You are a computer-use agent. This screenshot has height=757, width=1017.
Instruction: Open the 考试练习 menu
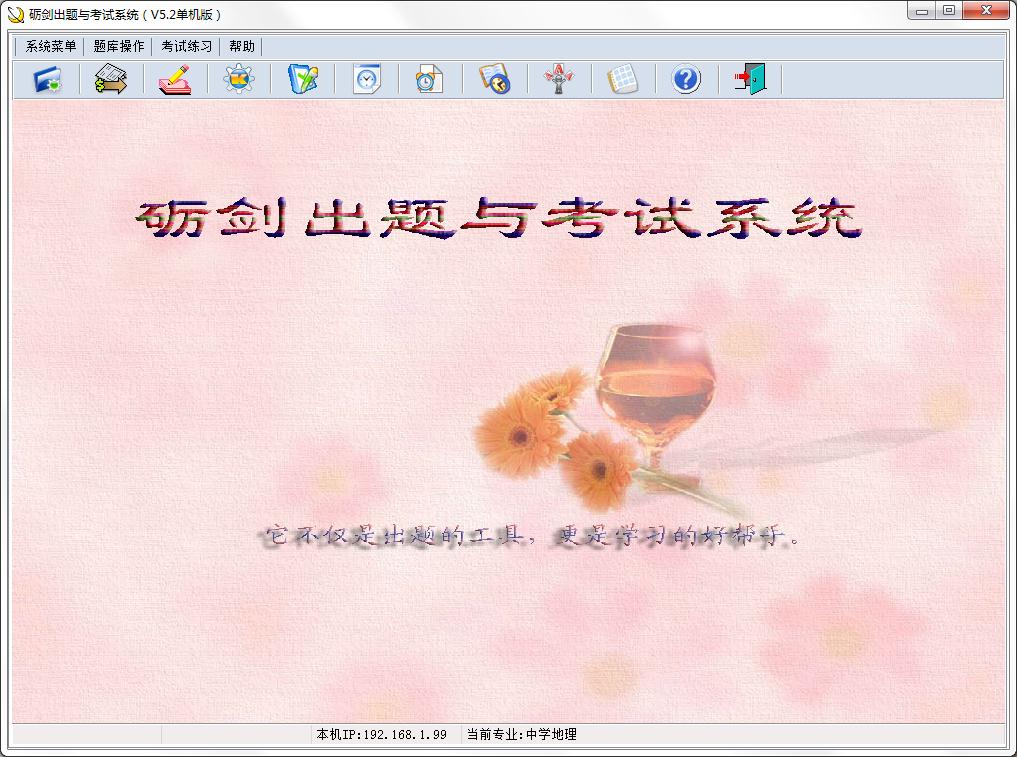pyautogui.click(x=187, y=46)
